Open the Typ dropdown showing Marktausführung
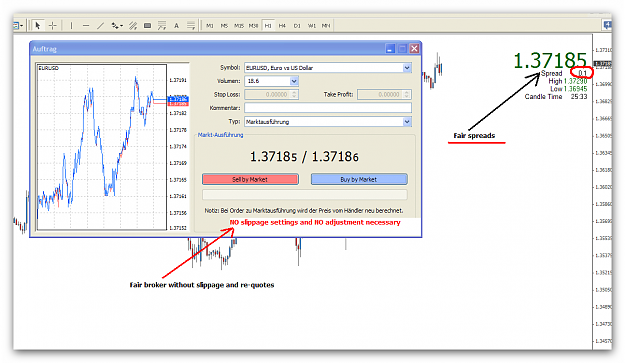This screenshot has height=363, width=625. pos(328,122)
